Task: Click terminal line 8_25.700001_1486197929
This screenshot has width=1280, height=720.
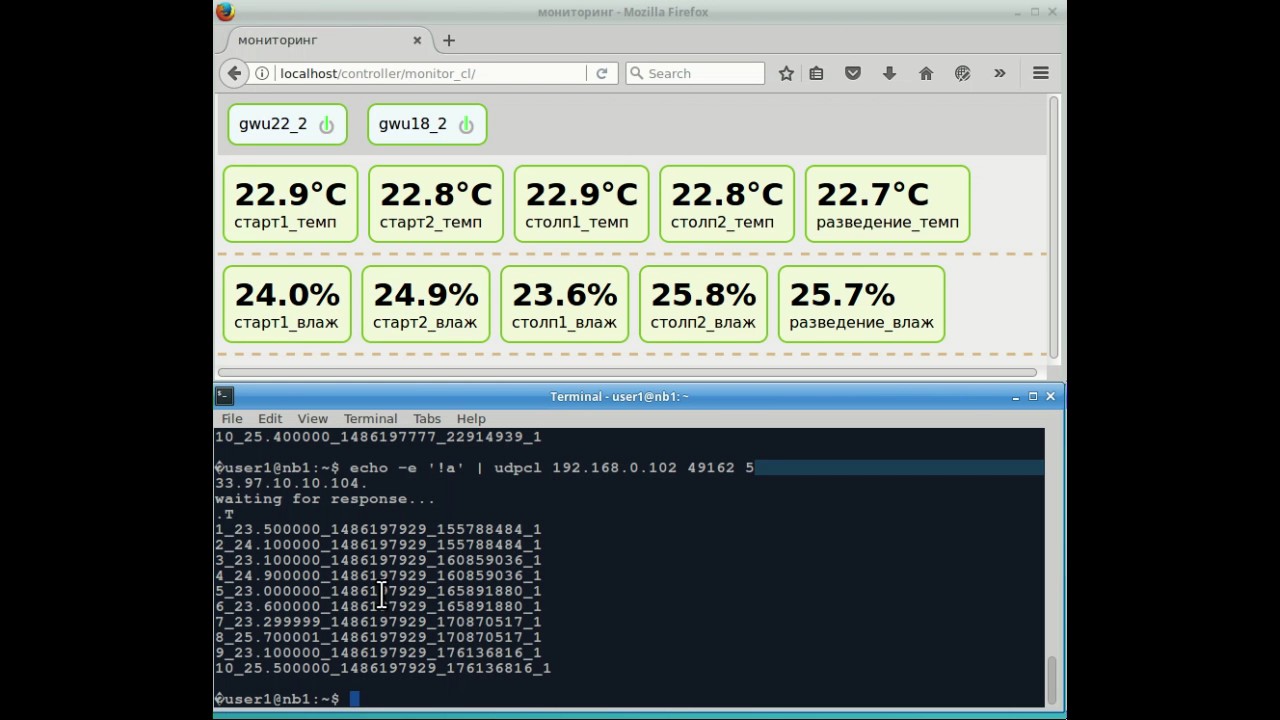Action: click(x=378, y=637)
